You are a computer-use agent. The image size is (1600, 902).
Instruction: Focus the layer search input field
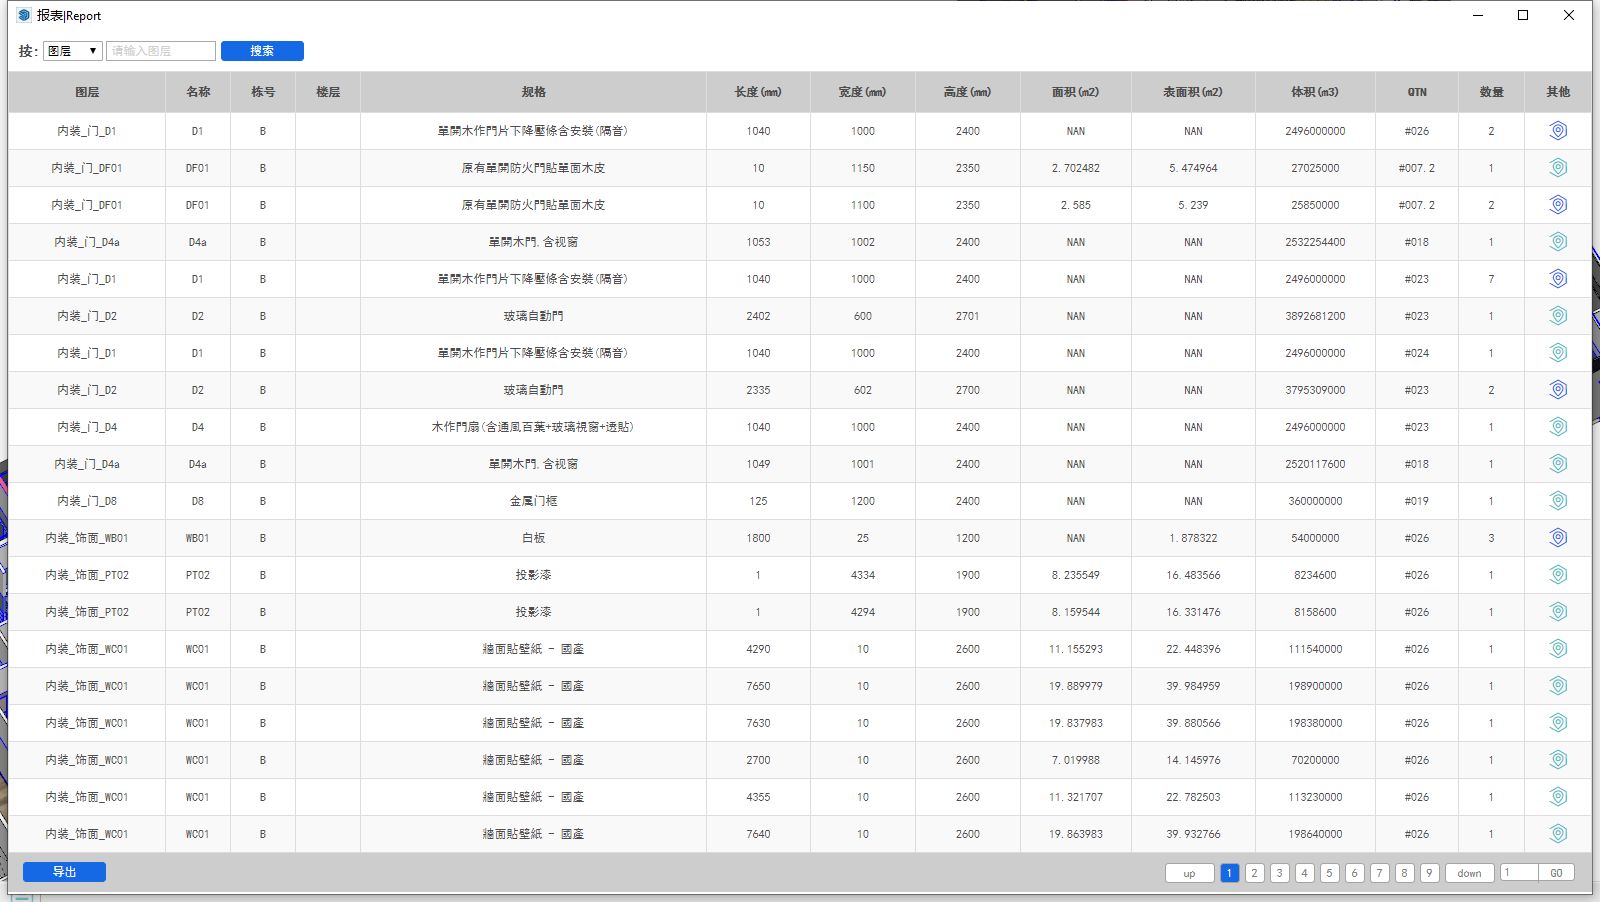(x=161, y=51)
